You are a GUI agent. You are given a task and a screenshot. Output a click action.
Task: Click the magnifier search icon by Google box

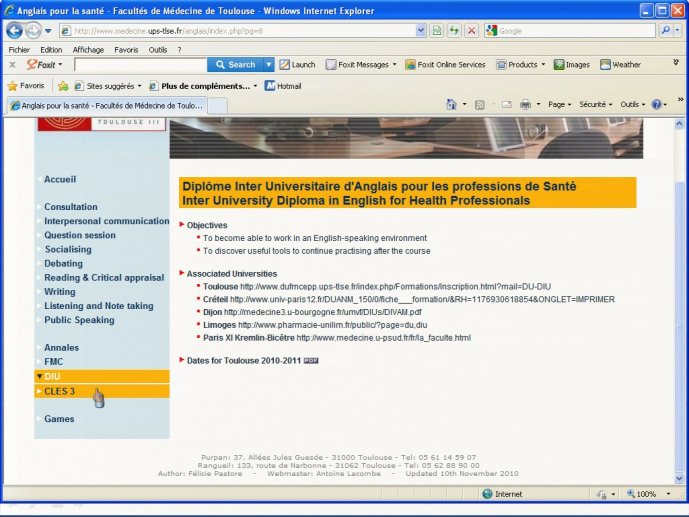point(665,30)
